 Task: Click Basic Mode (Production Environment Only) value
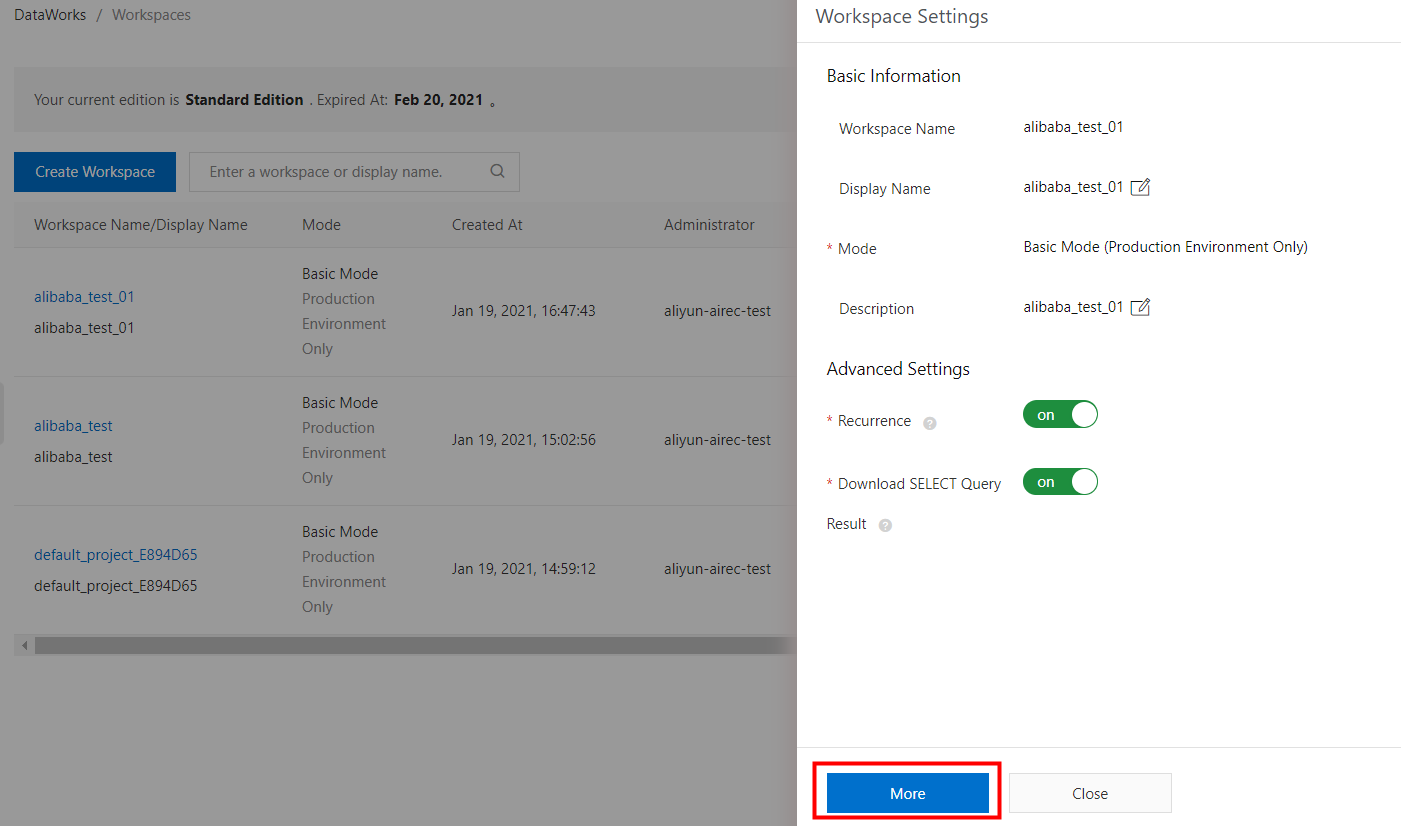tap(1165, 247)
